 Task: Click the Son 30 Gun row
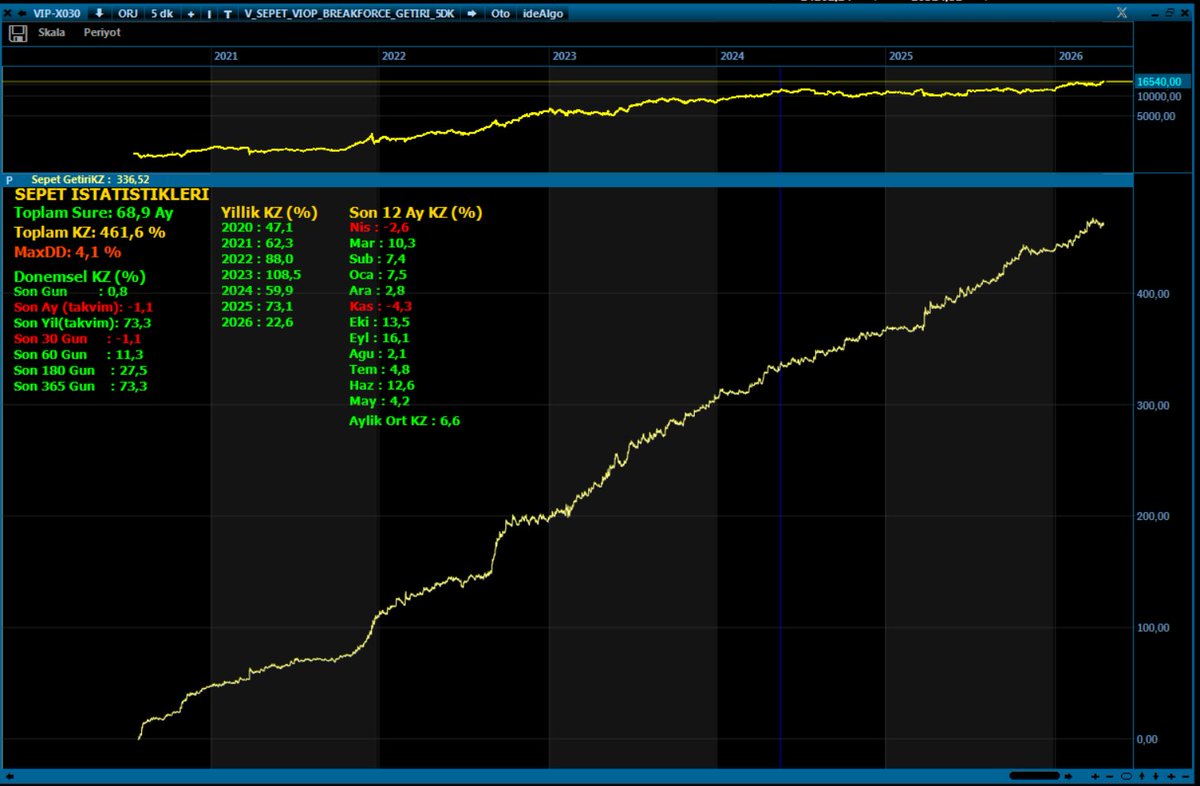(78, 340)
